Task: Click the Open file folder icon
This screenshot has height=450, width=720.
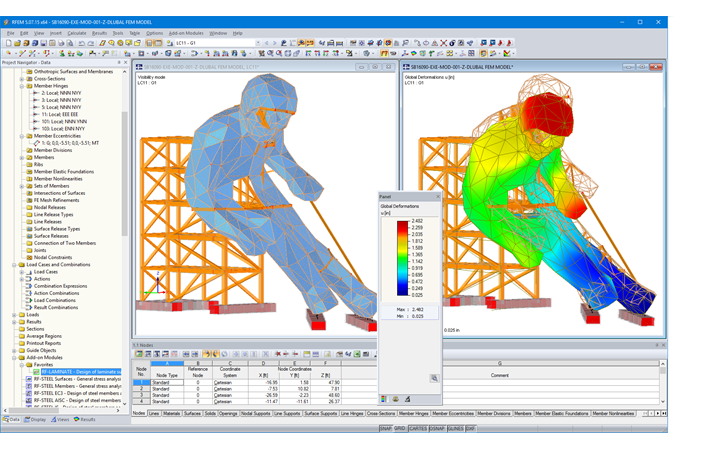Action: (x=17, y=43)
